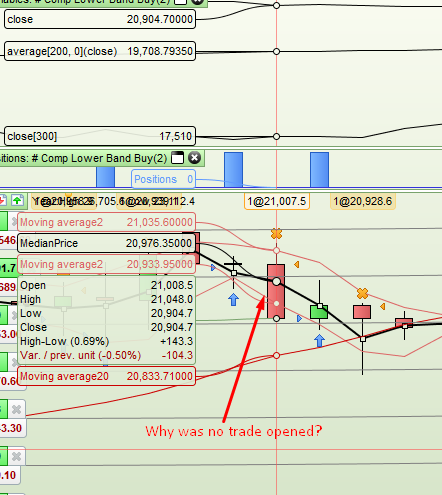Select the green candlestick
Image resolution: width=442 pixels, height=495 pixels.
(x=319, y=312)
